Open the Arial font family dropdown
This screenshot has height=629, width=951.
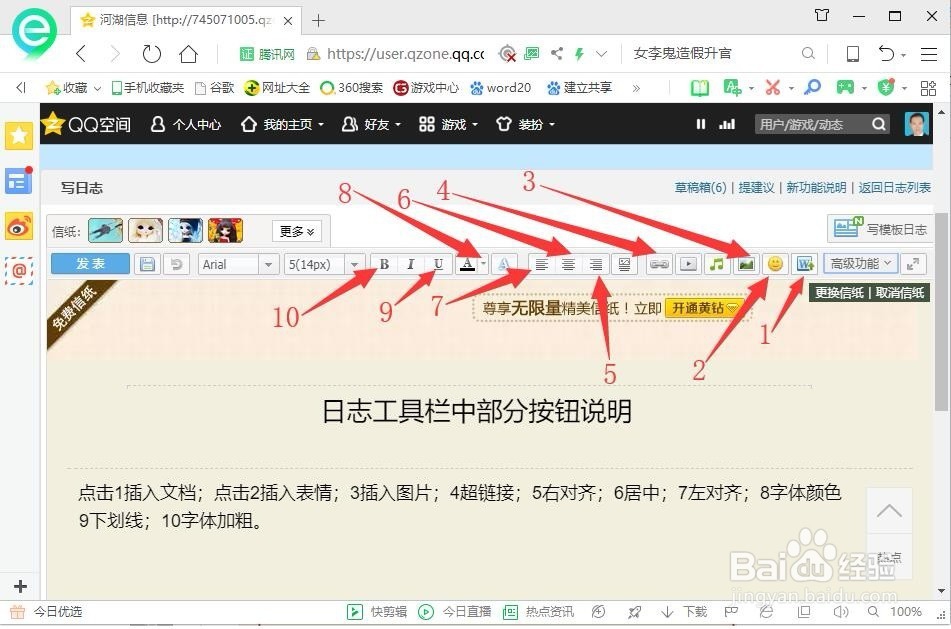point(237,264)
